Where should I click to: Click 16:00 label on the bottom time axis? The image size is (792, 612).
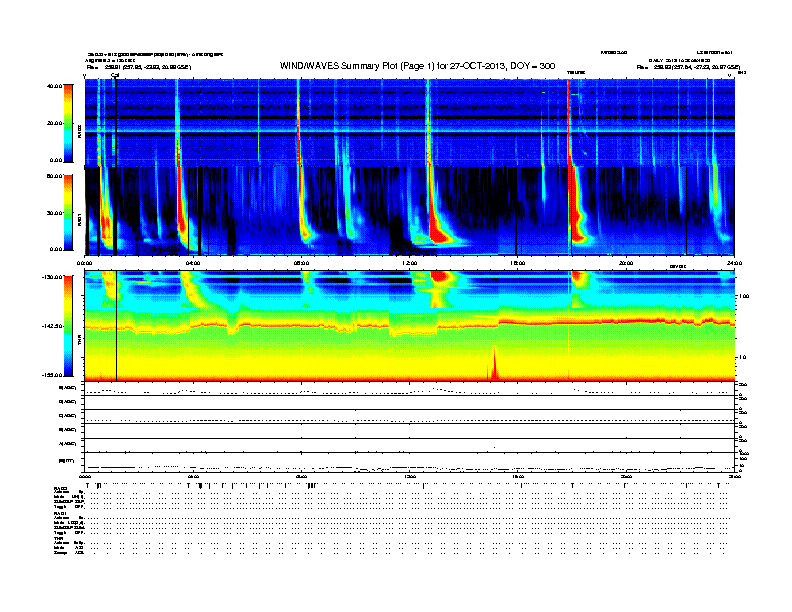coord(518,476)
